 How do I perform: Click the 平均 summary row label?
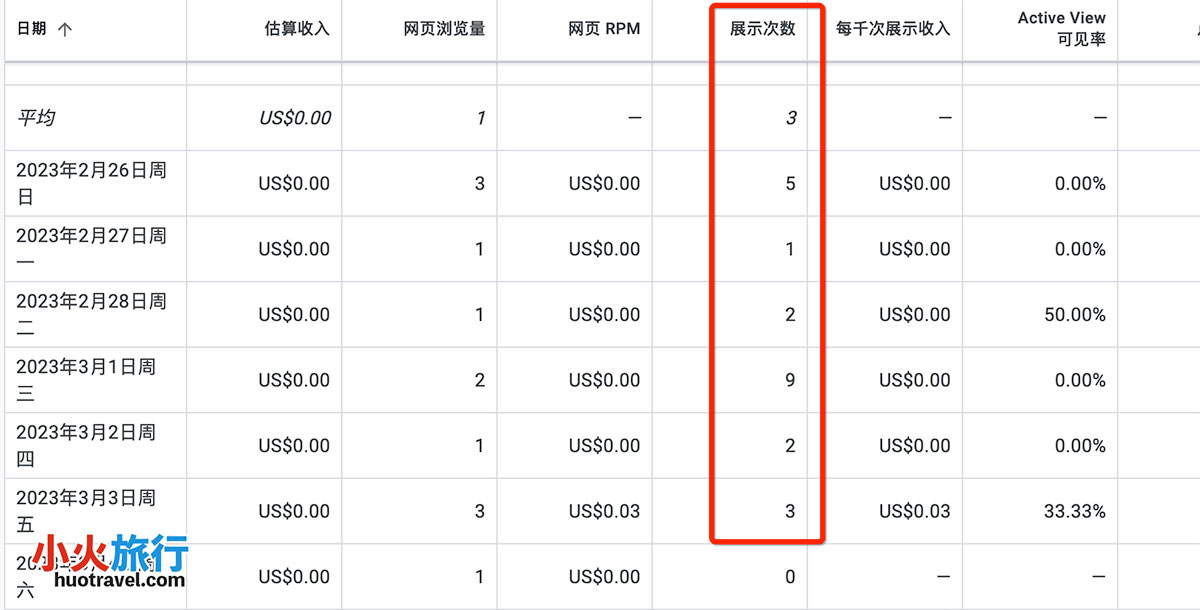(36, 118)
